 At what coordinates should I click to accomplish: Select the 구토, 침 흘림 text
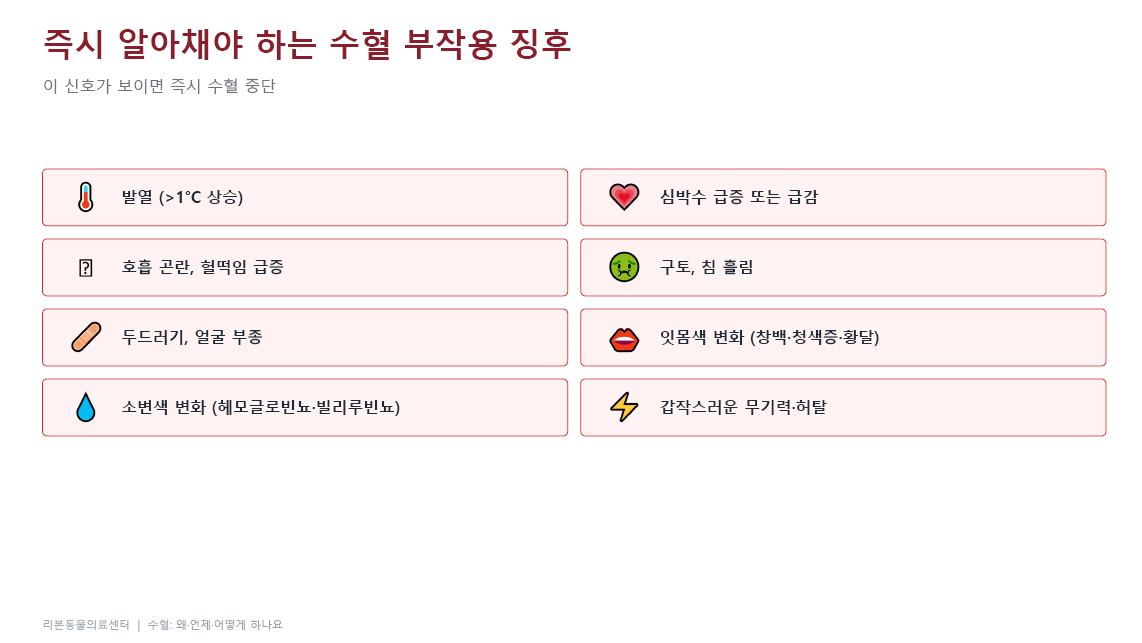[x=706, y=267]
